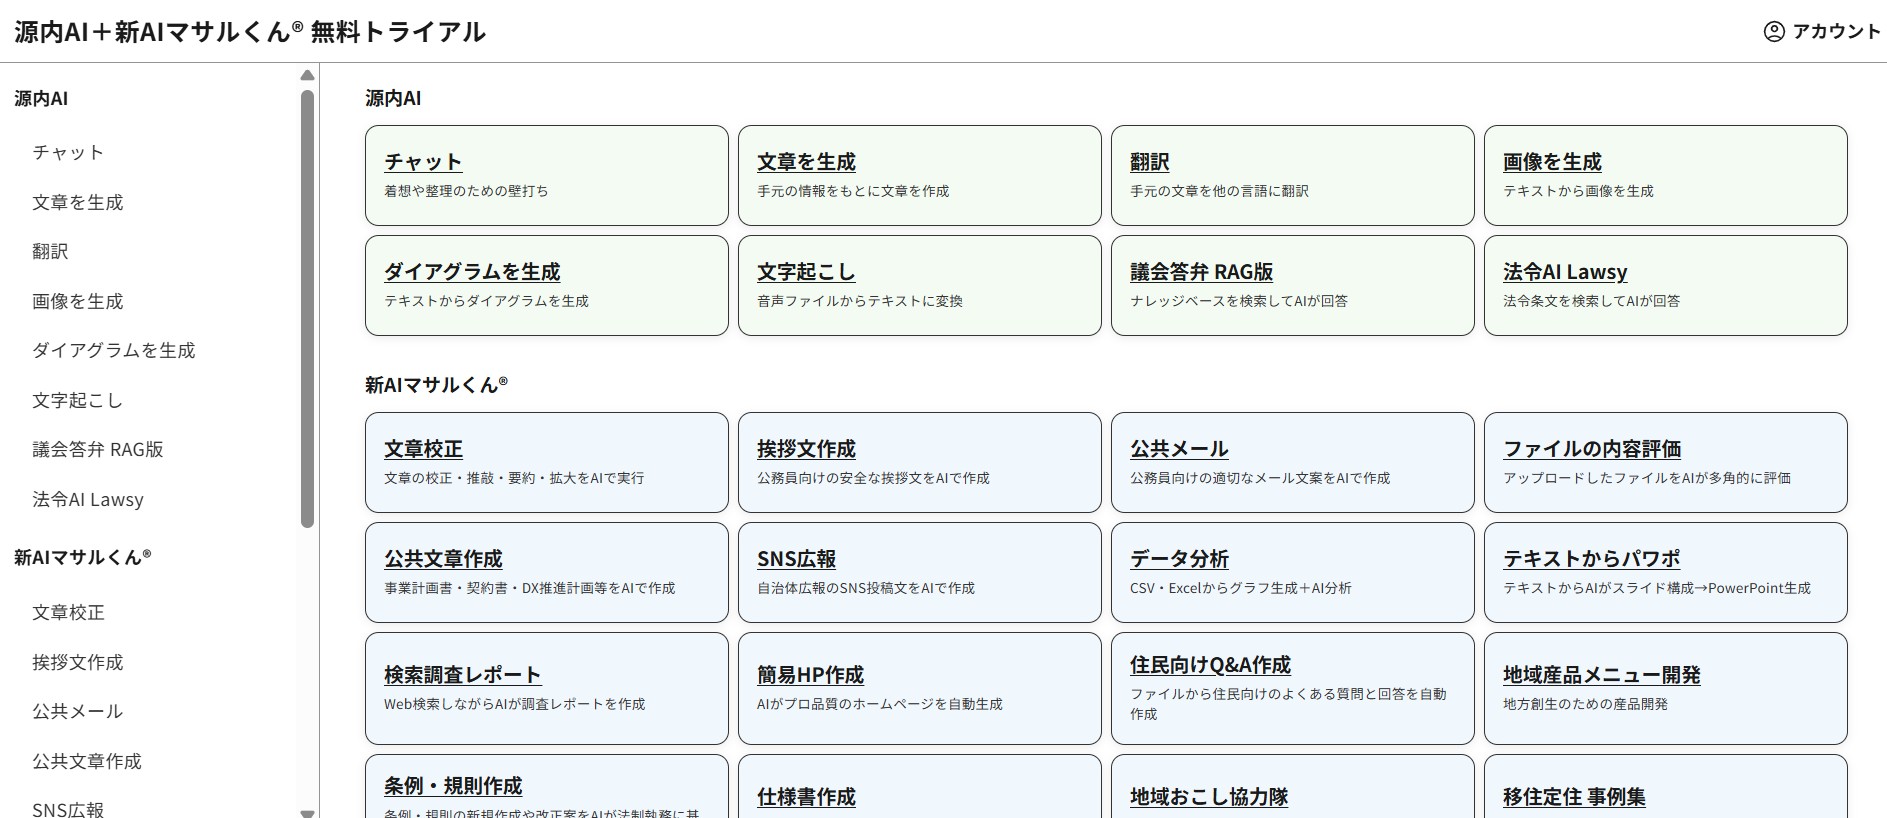This screenshot has width=1887, height=818.
Task: Open the SNS広報 card
Action: click(x=920, y=572)
